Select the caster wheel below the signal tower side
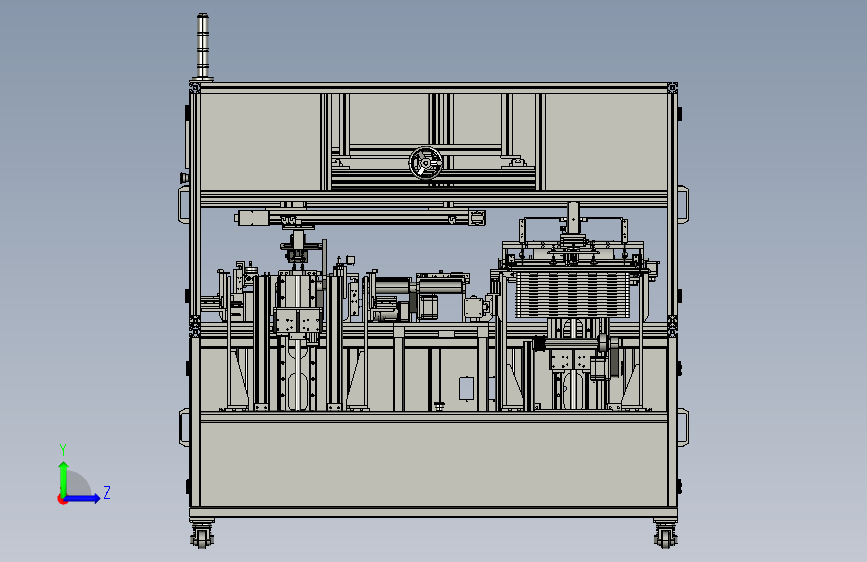 click(201, 534)
